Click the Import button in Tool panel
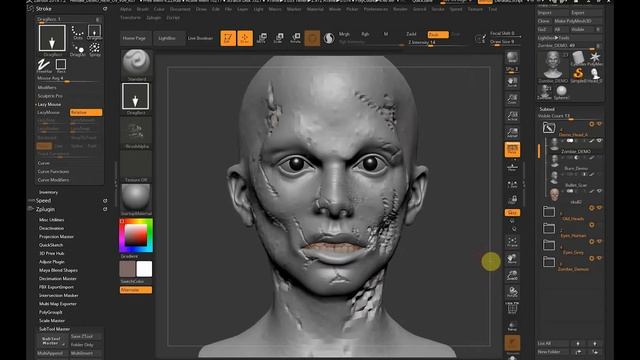 (553, 13)
